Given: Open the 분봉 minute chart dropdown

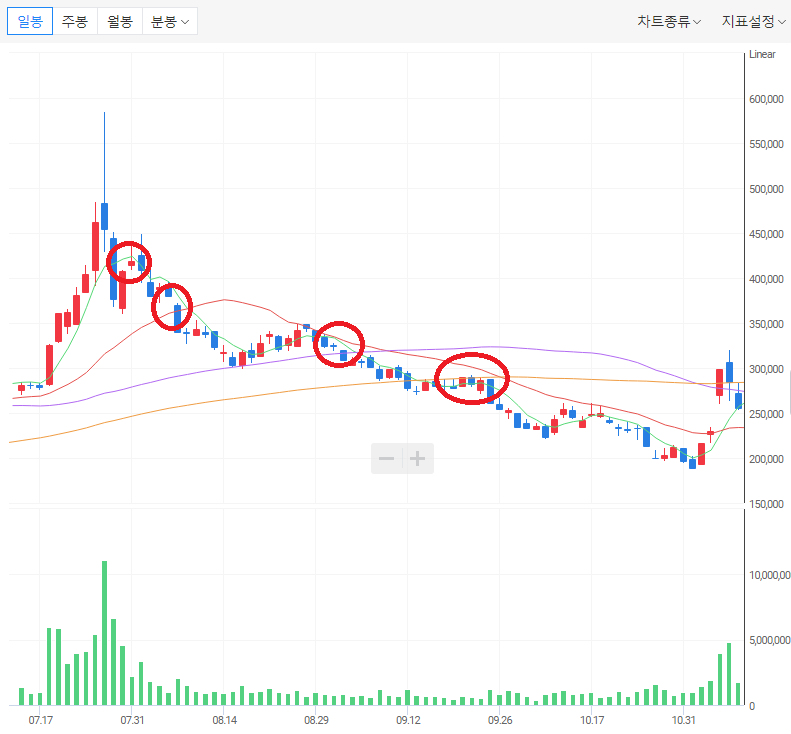Looking at the screenshot, I should [170, 21].
